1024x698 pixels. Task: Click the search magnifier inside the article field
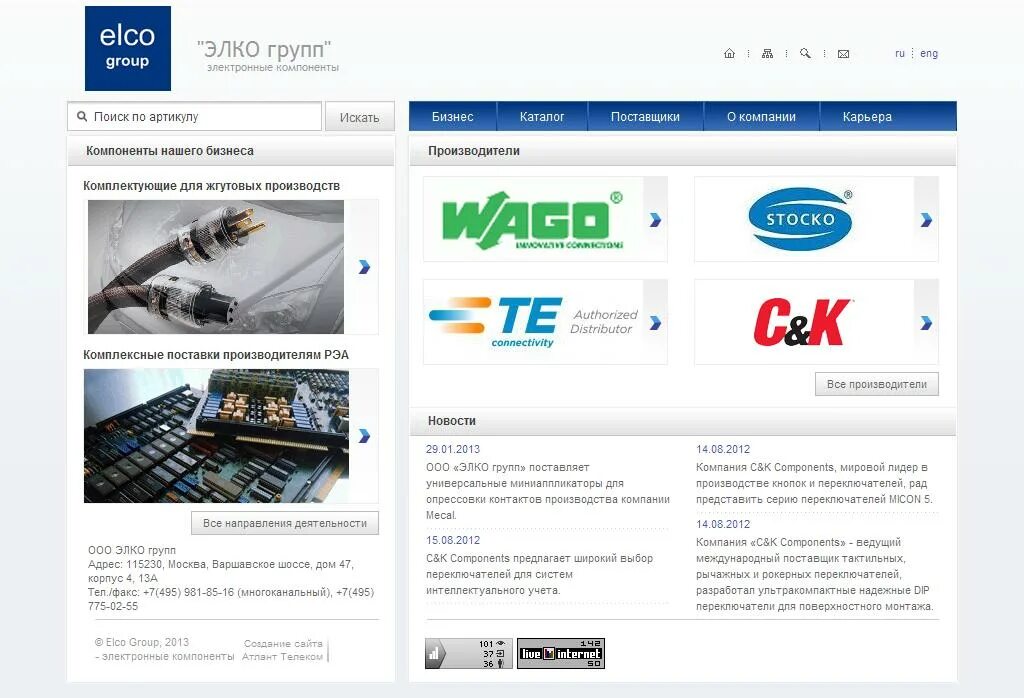[x=82, y=116]
